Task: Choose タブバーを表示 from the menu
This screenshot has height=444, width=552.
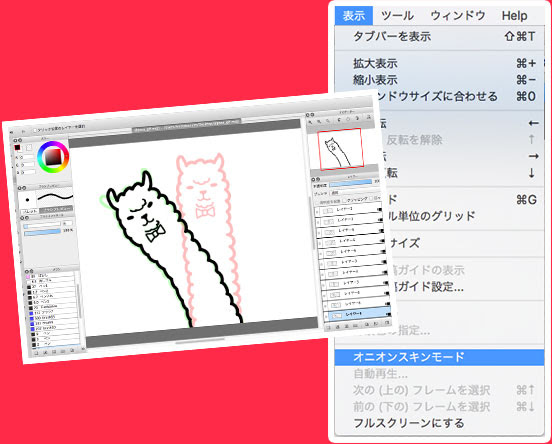Action: [439, 36]
